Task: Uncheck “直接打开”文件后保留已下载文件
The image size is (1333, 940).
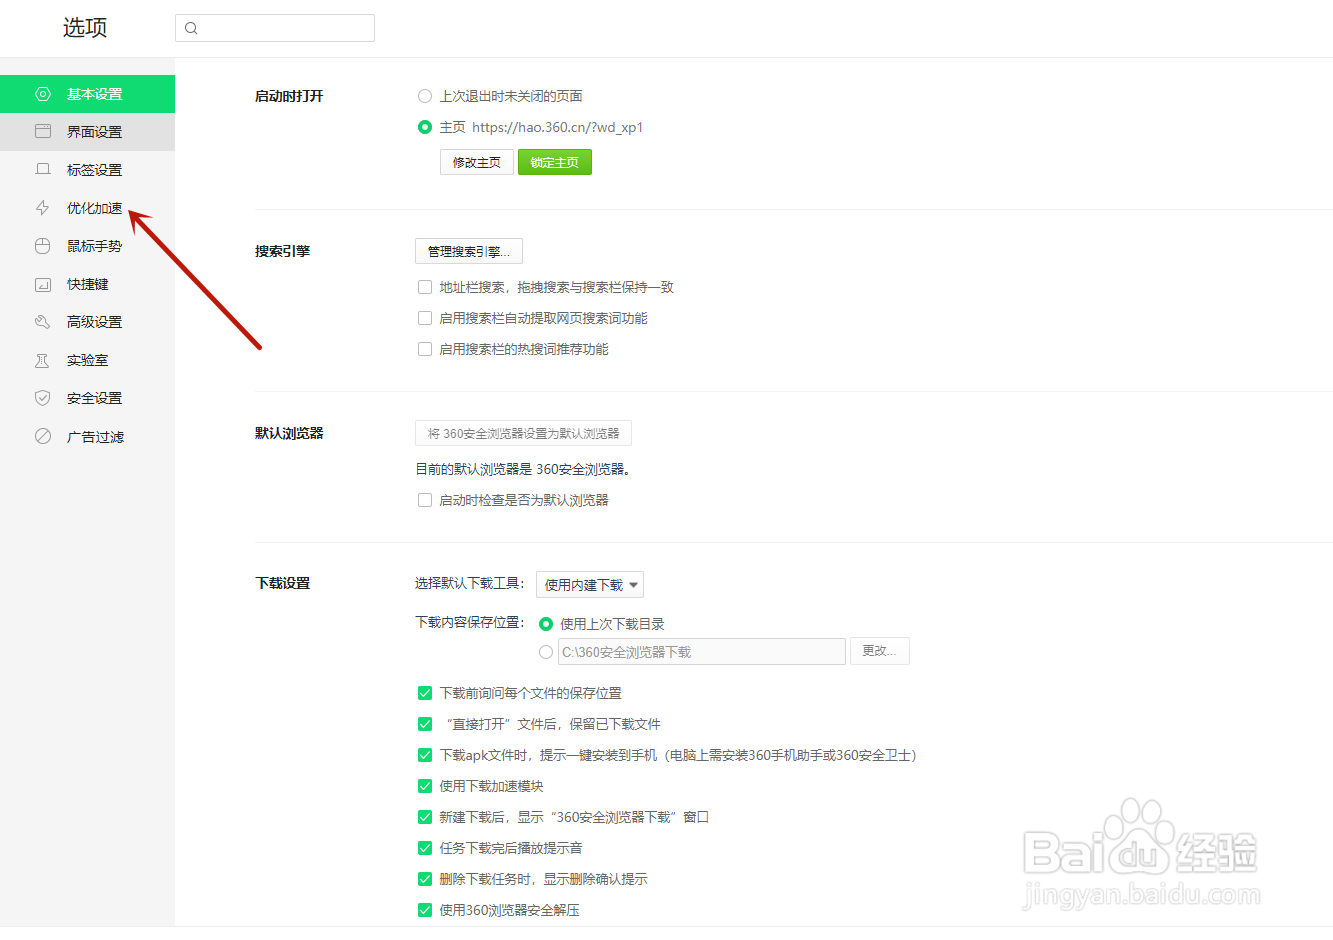Action: [x=425, y=724]
